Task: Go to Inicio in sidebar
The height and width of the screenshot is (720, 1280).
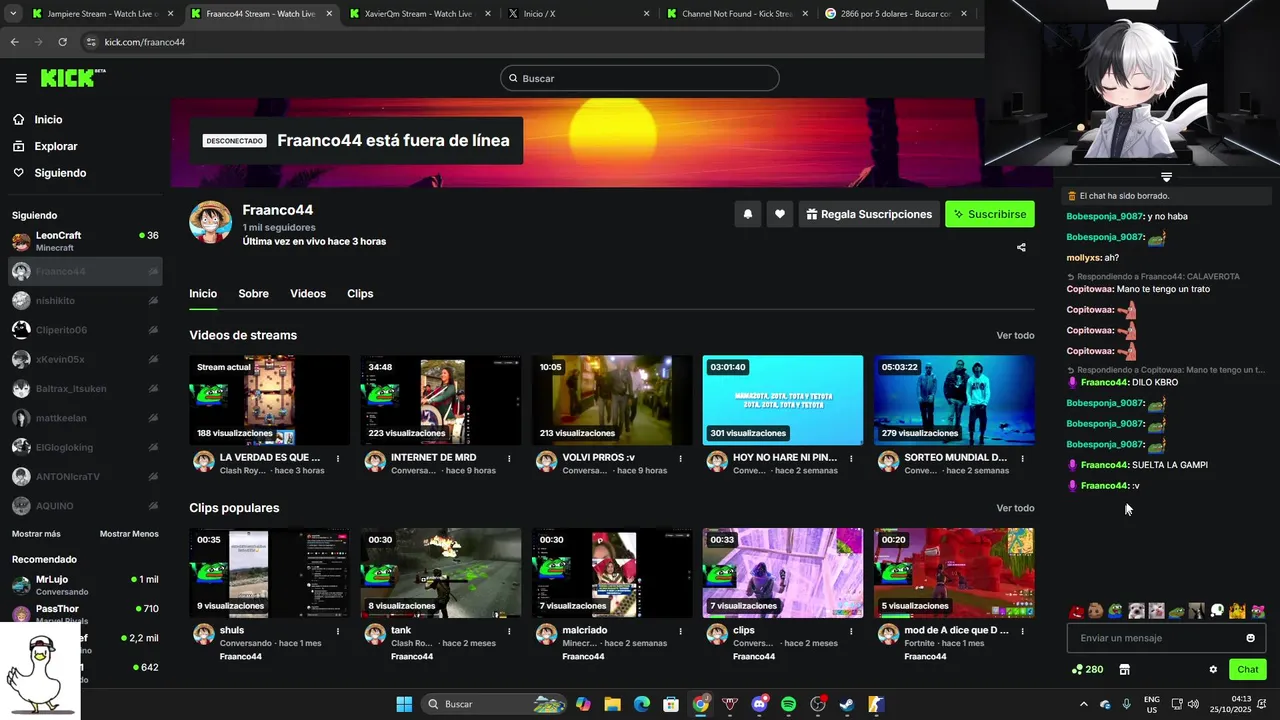Action: coord(48,120)
